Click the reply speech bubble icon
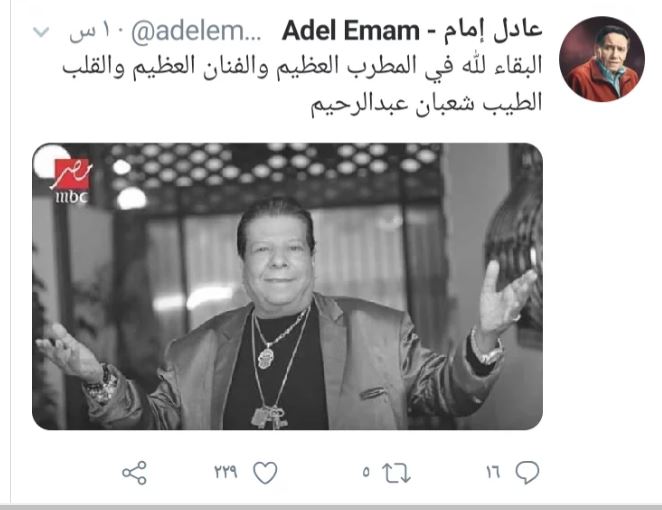The image size is (662, 510). (527, 472)
